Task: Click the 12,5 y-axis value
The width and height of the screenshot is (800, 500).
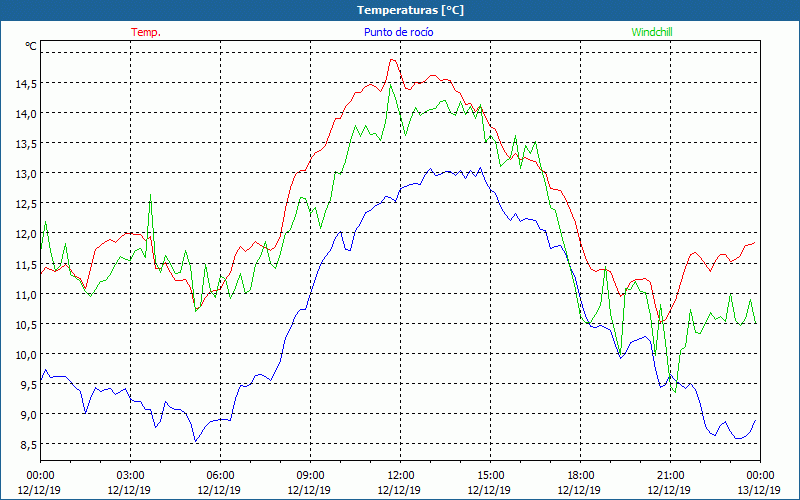Action: (26, 205)
